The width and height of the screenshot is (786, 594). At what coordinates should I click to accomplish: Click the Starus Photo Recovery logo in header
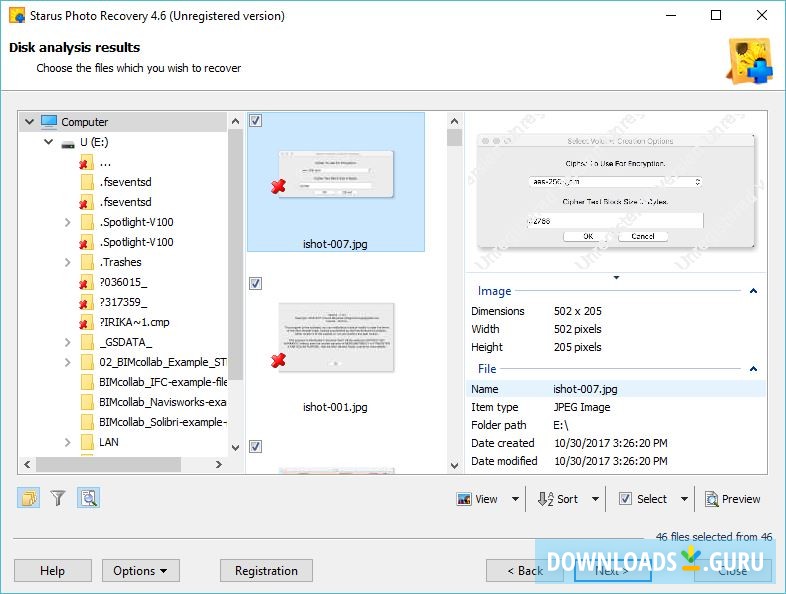[x=750, y=61]
